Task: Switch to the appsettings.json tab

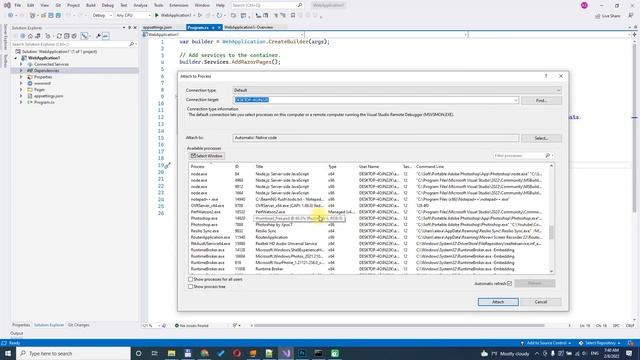Action: click(158, 27)
